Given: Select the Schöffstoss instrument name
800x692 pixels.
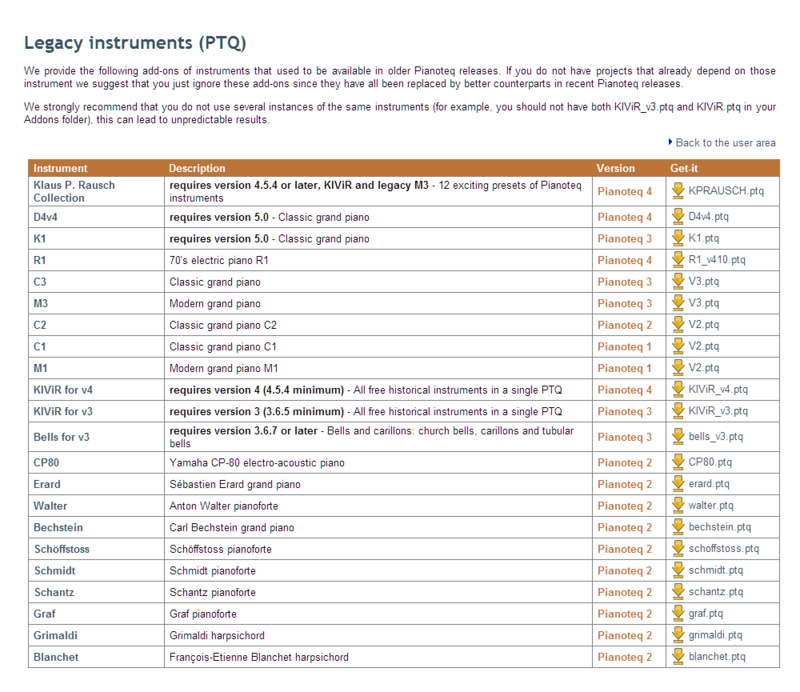Looking at the screenshot, I should click(62, 549).
